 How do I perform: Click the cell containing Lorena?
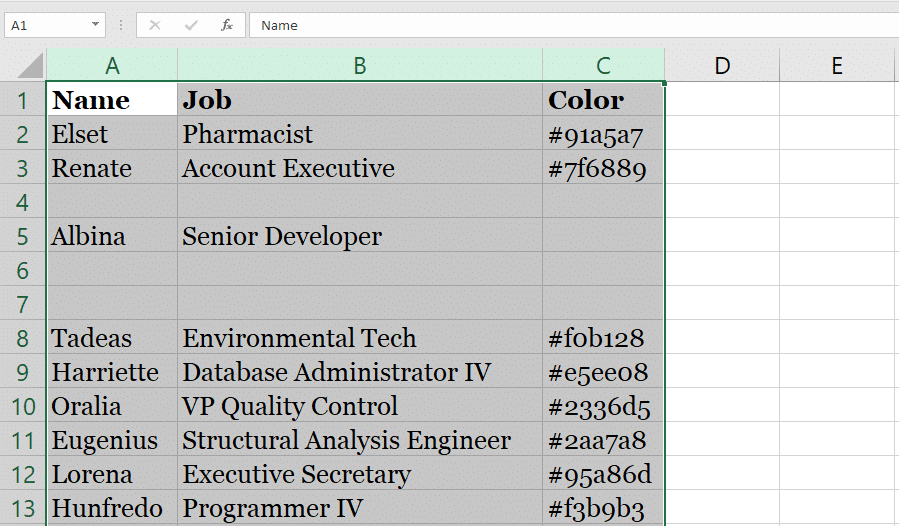112,474
